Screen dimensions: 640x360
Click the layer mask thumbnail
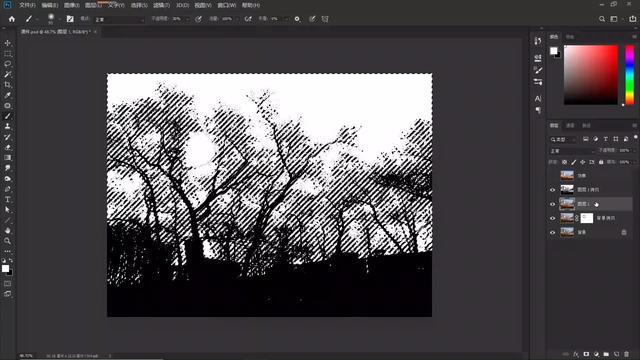click(x=587, y=218)
